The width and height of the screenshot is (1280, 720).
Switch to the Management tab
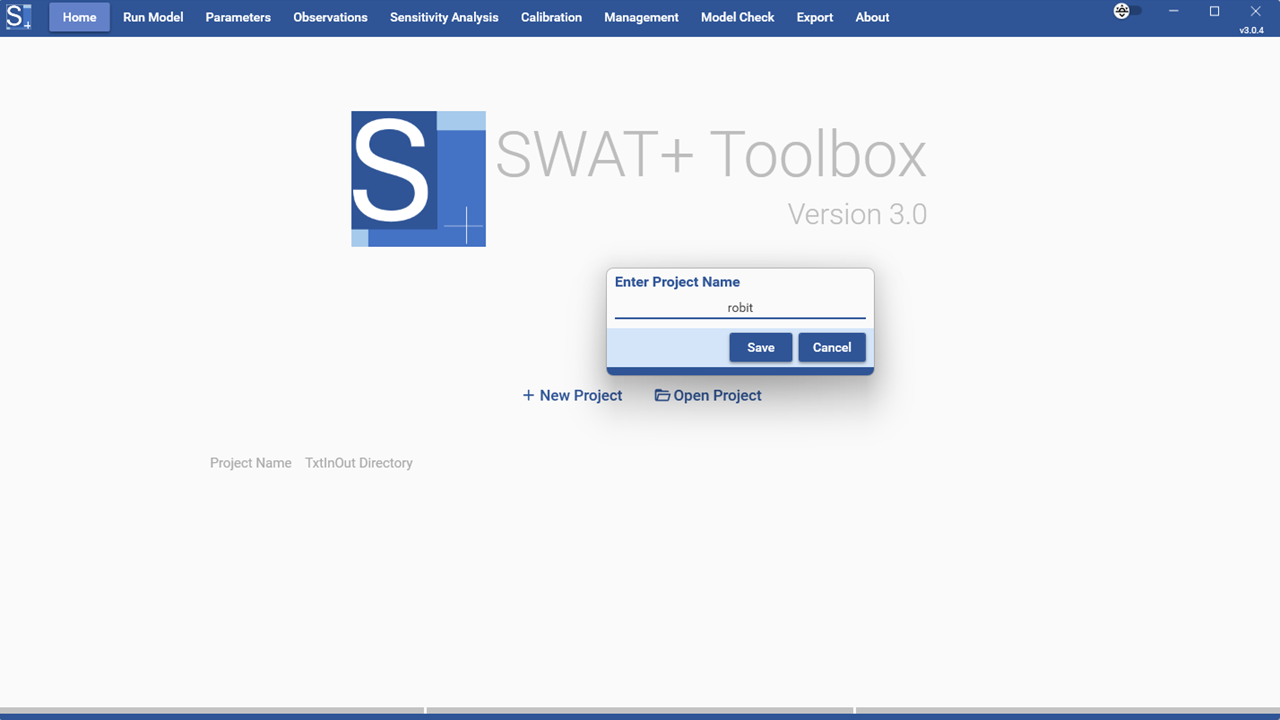[x=641, y=17]
